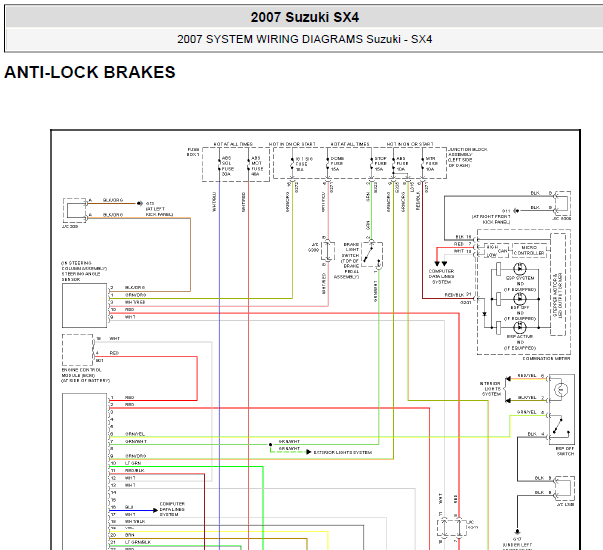The image size is (603, 550).
Task: Click the 'J/C G209' connector symbol below DOME fuse
Action: pos(327,252)
